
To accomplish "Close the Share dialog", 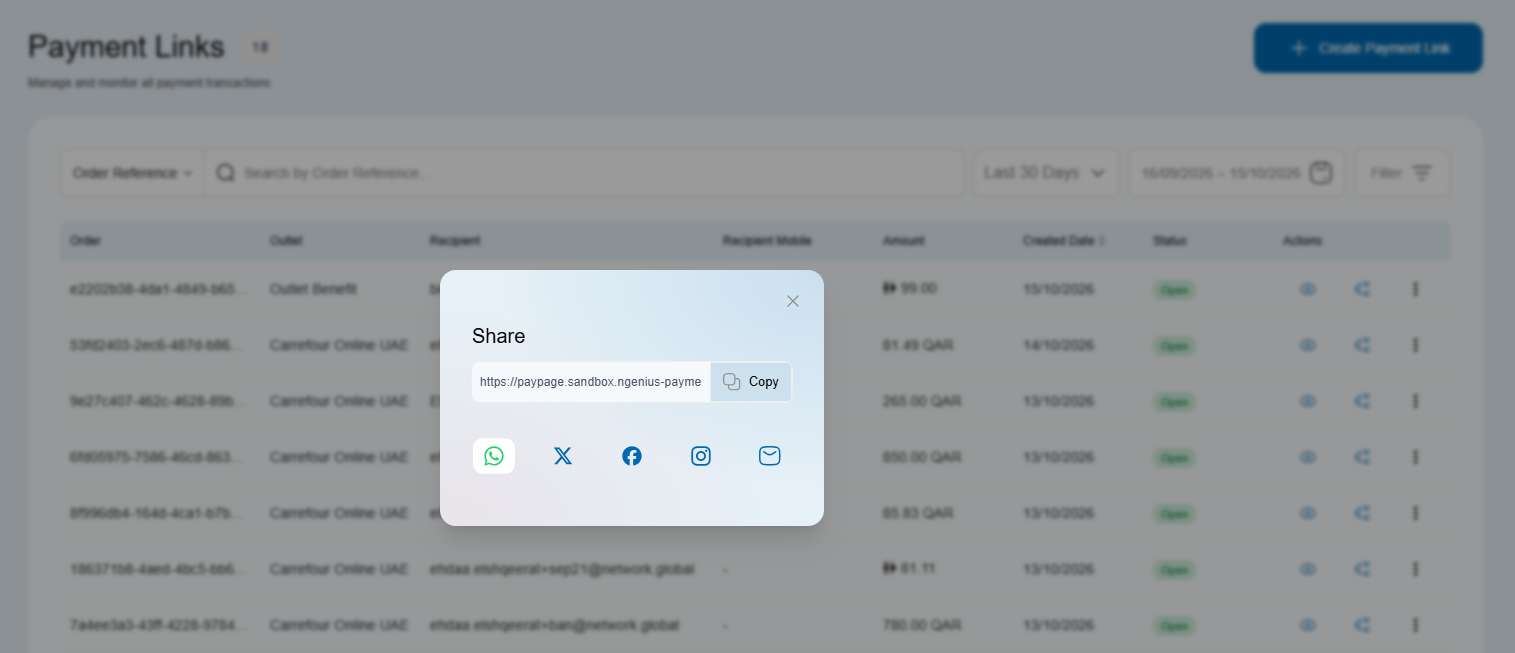I will pyautogui.click(x=793, y=301).
